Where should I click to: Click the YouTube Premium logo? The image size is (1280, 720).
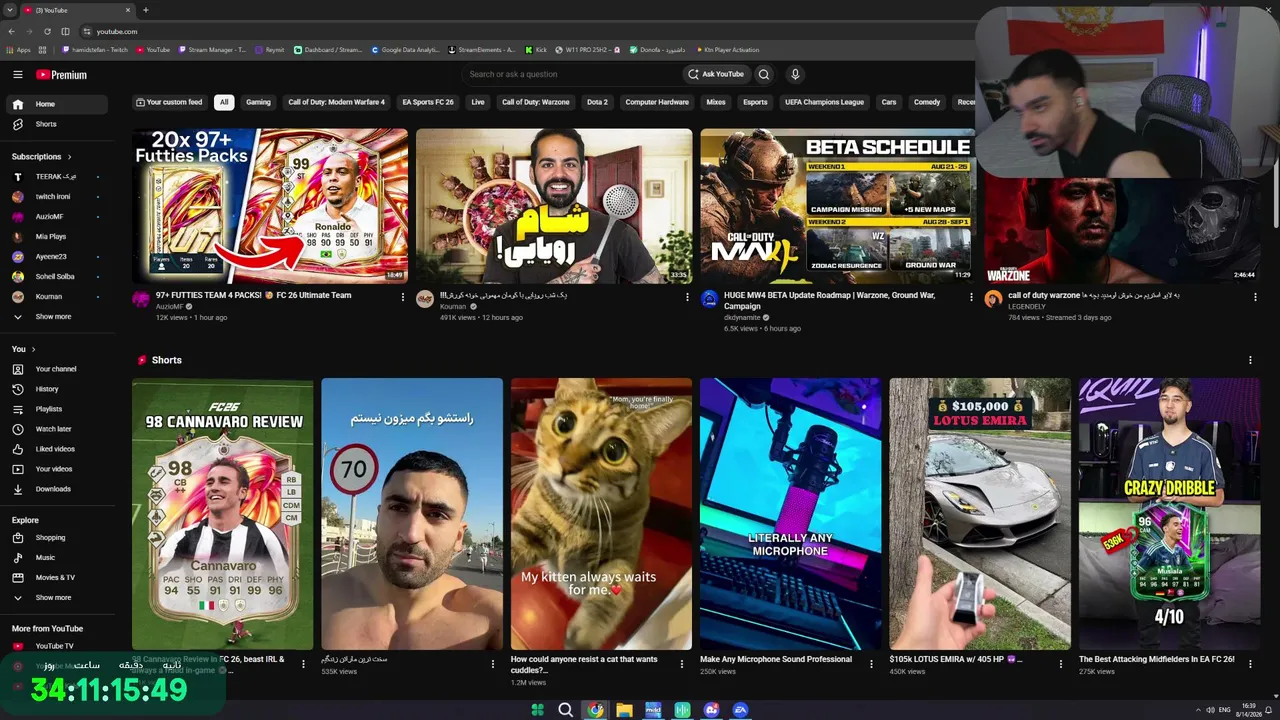tap(61, 75)
